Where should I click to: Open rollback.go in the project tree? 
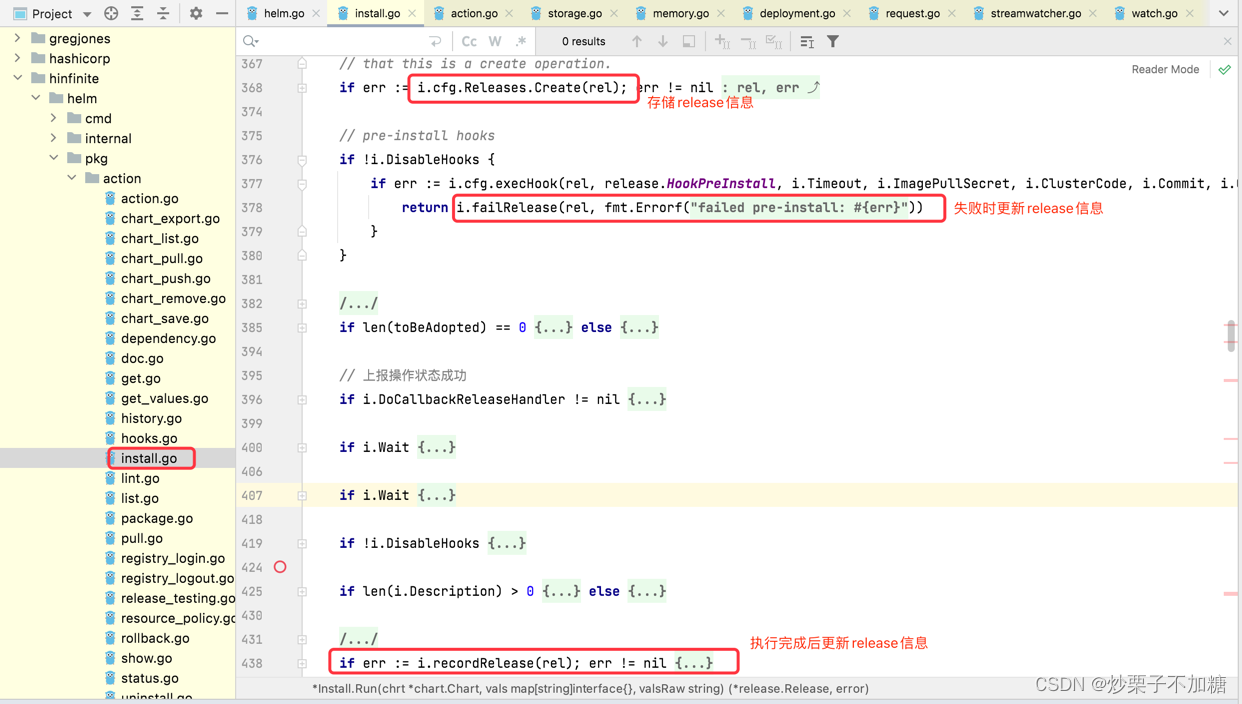(155, 638)
